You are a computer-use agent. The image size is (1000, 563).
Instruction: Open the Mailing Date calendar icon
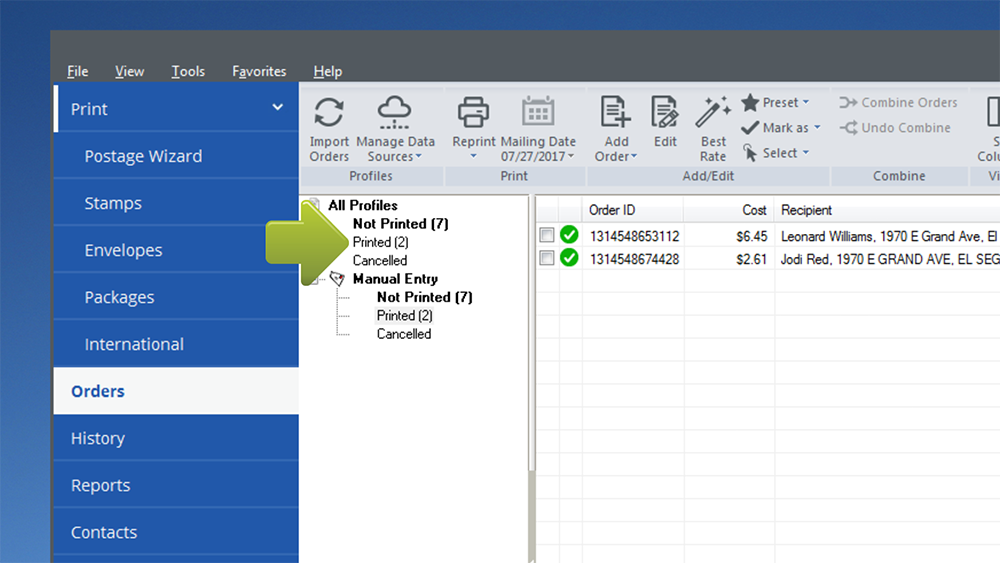pos(538,112)
